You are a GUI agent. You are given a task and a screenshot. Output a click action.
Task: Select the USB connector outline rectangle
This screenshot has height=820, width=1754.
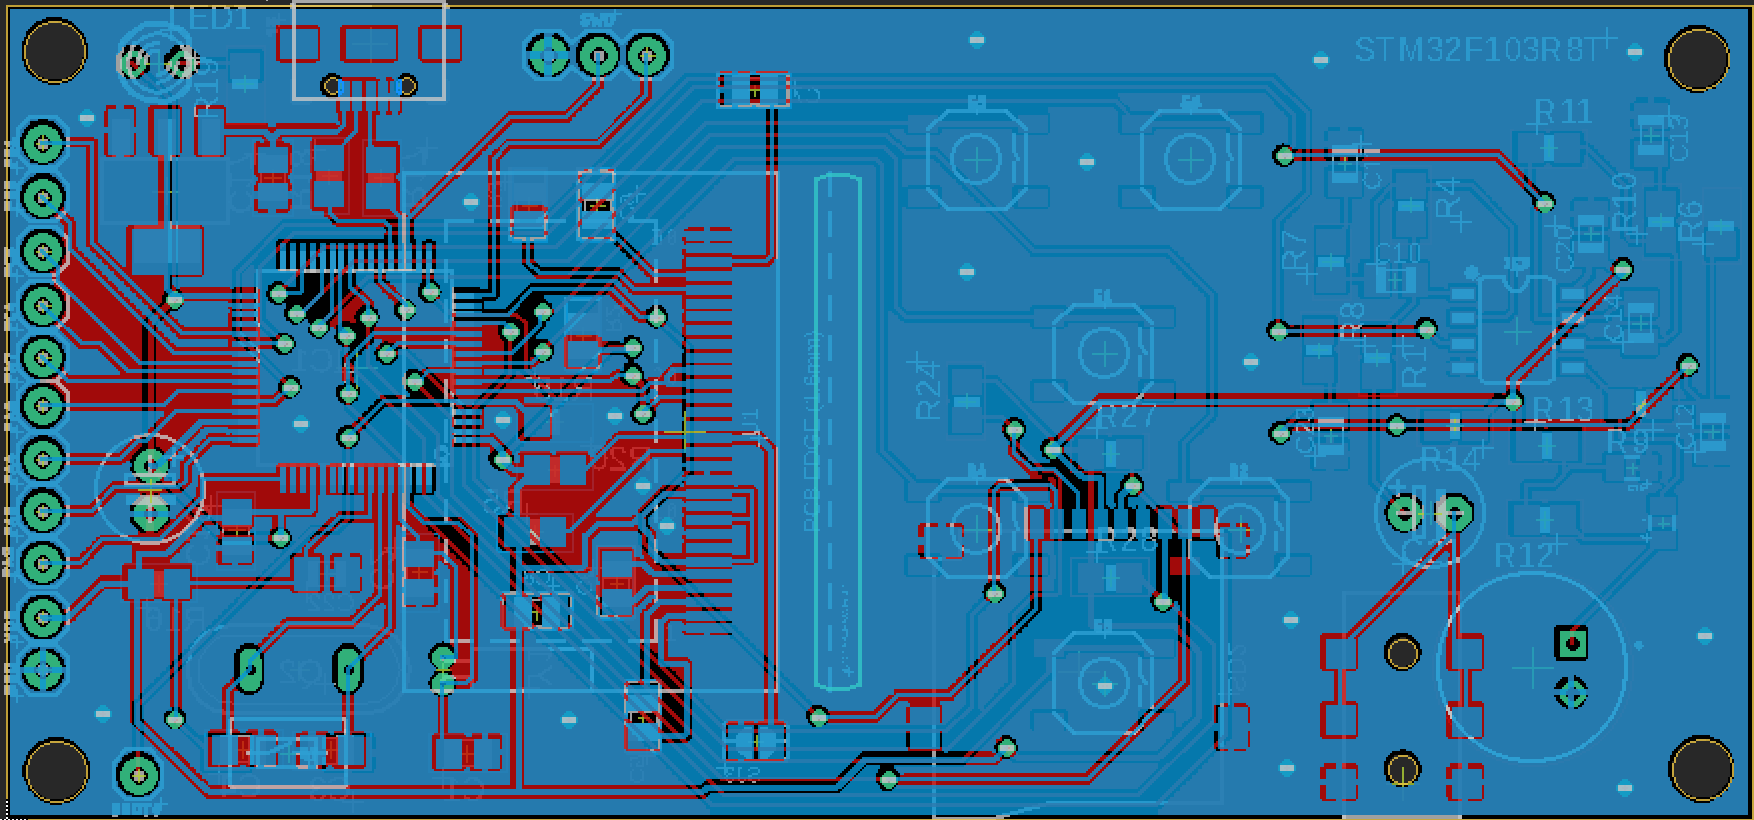369,50
